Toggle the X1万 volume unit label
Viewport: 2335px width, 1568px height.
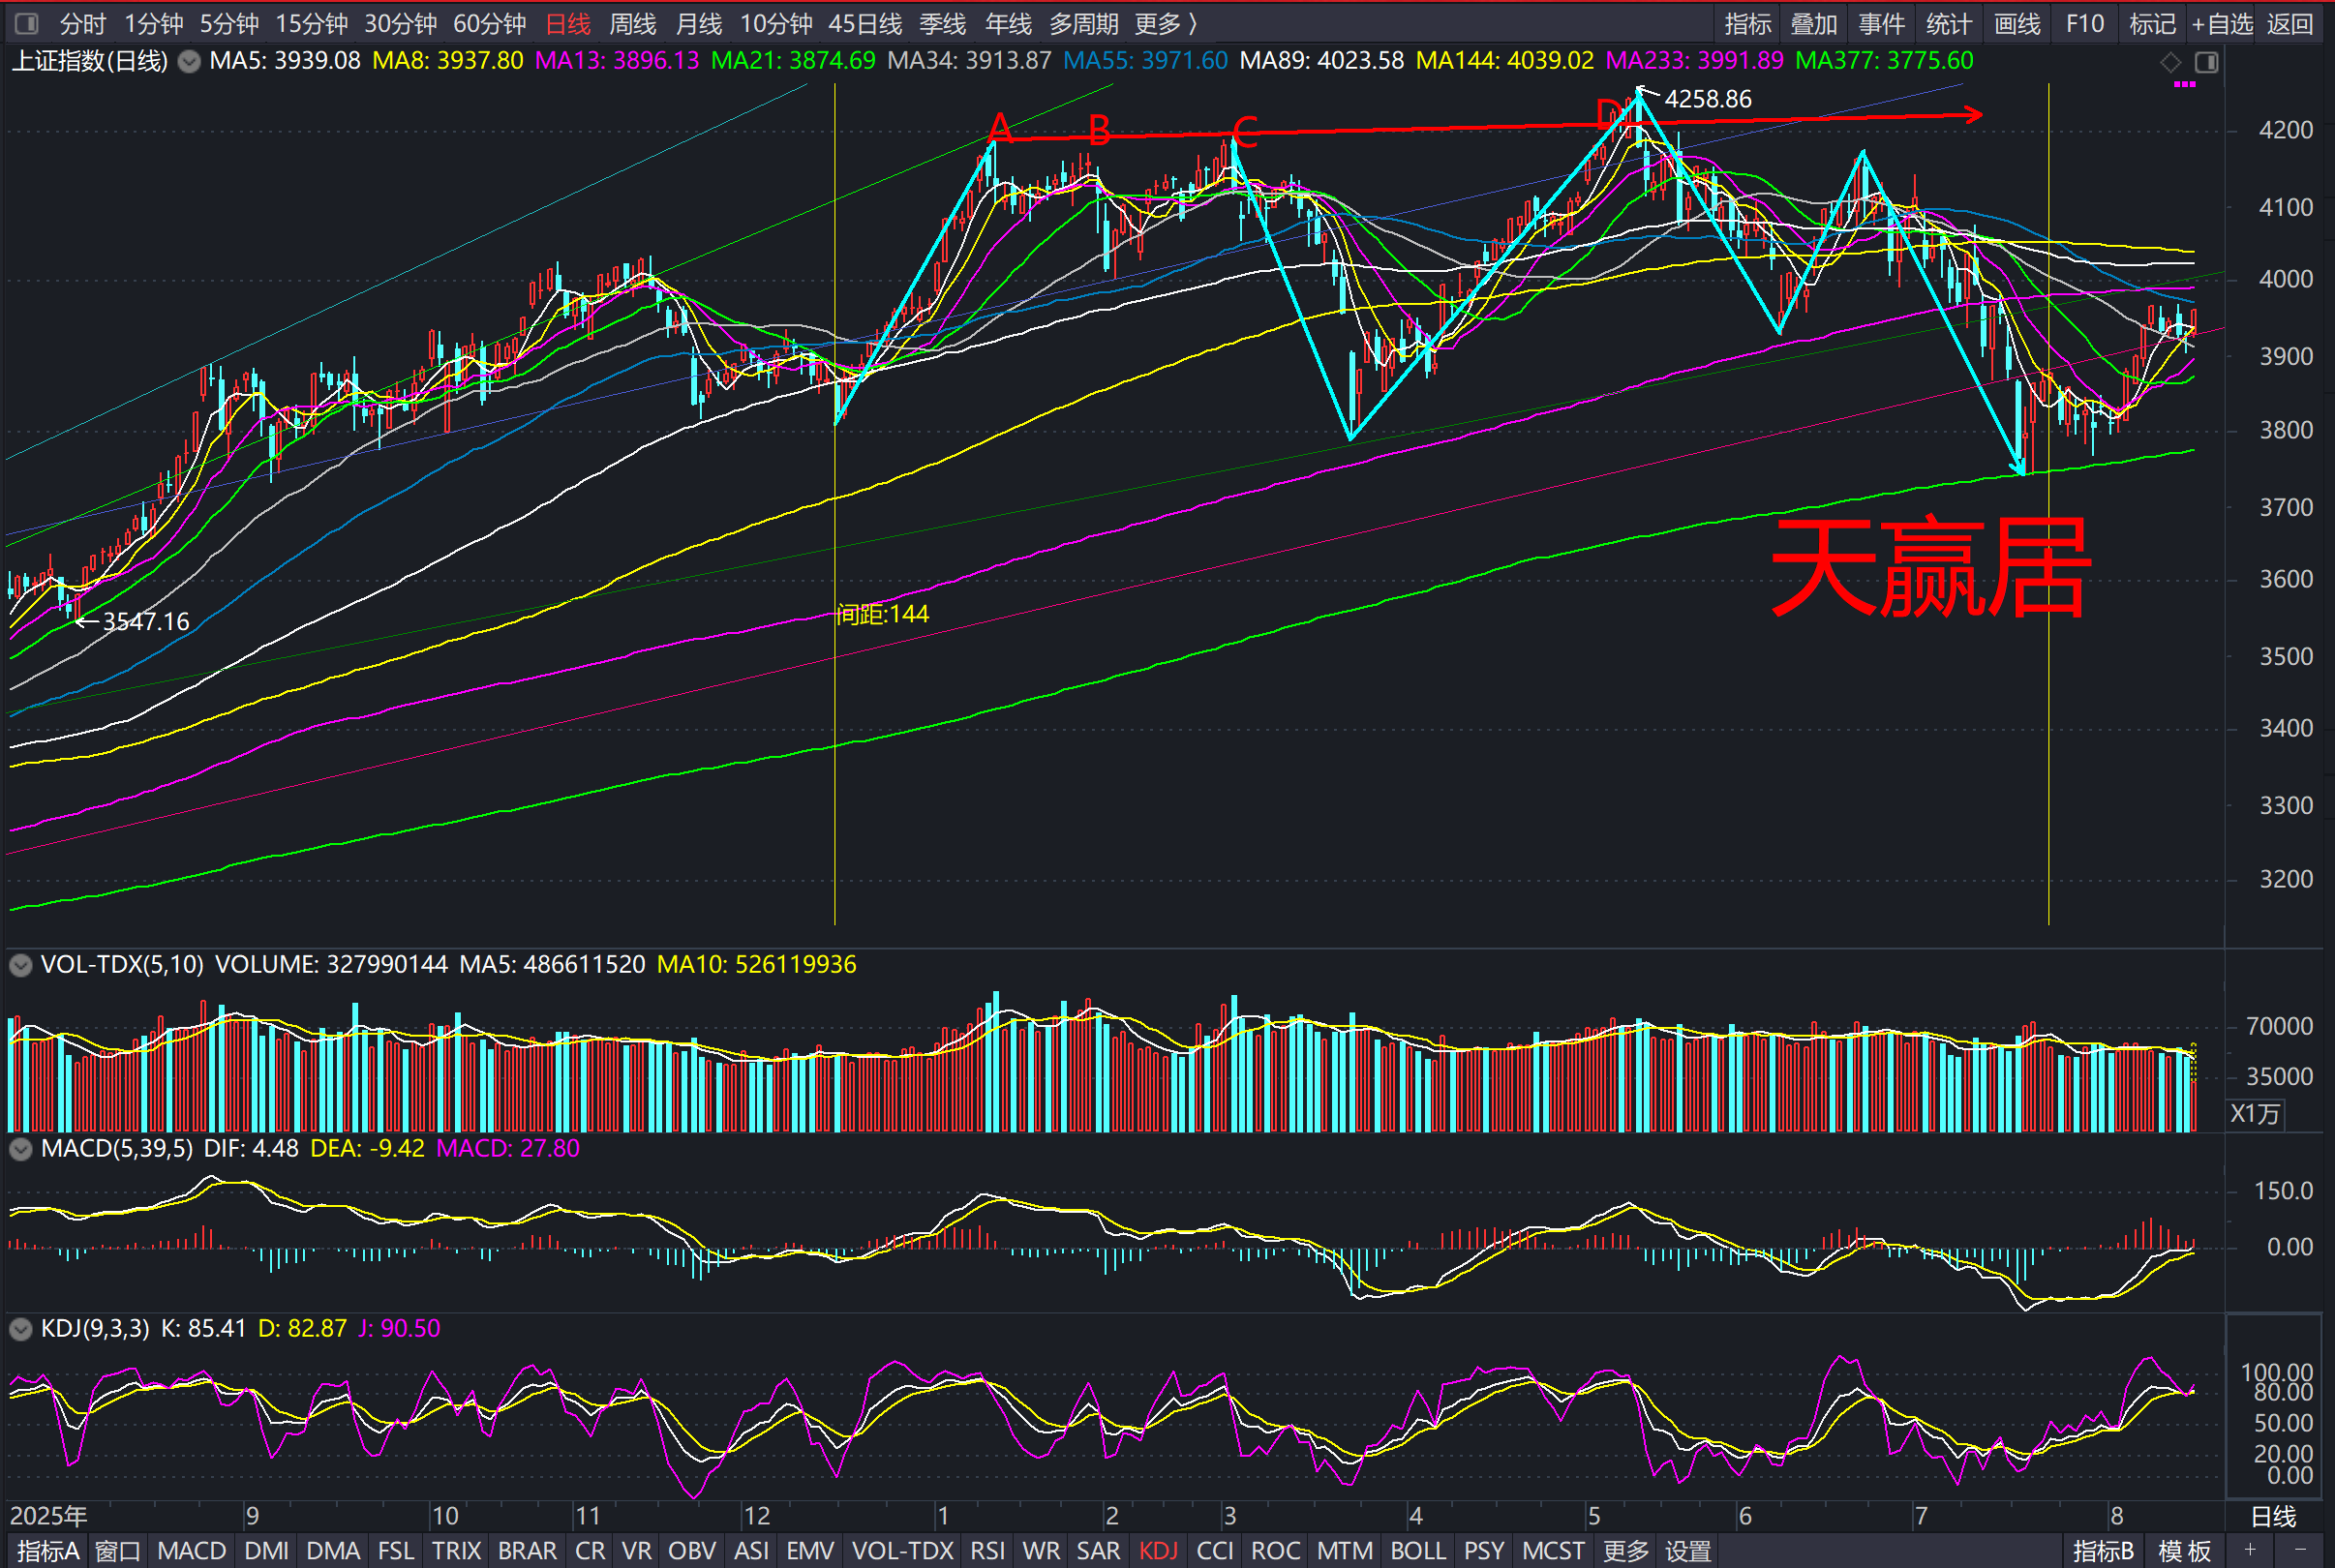point(2255,1114)
